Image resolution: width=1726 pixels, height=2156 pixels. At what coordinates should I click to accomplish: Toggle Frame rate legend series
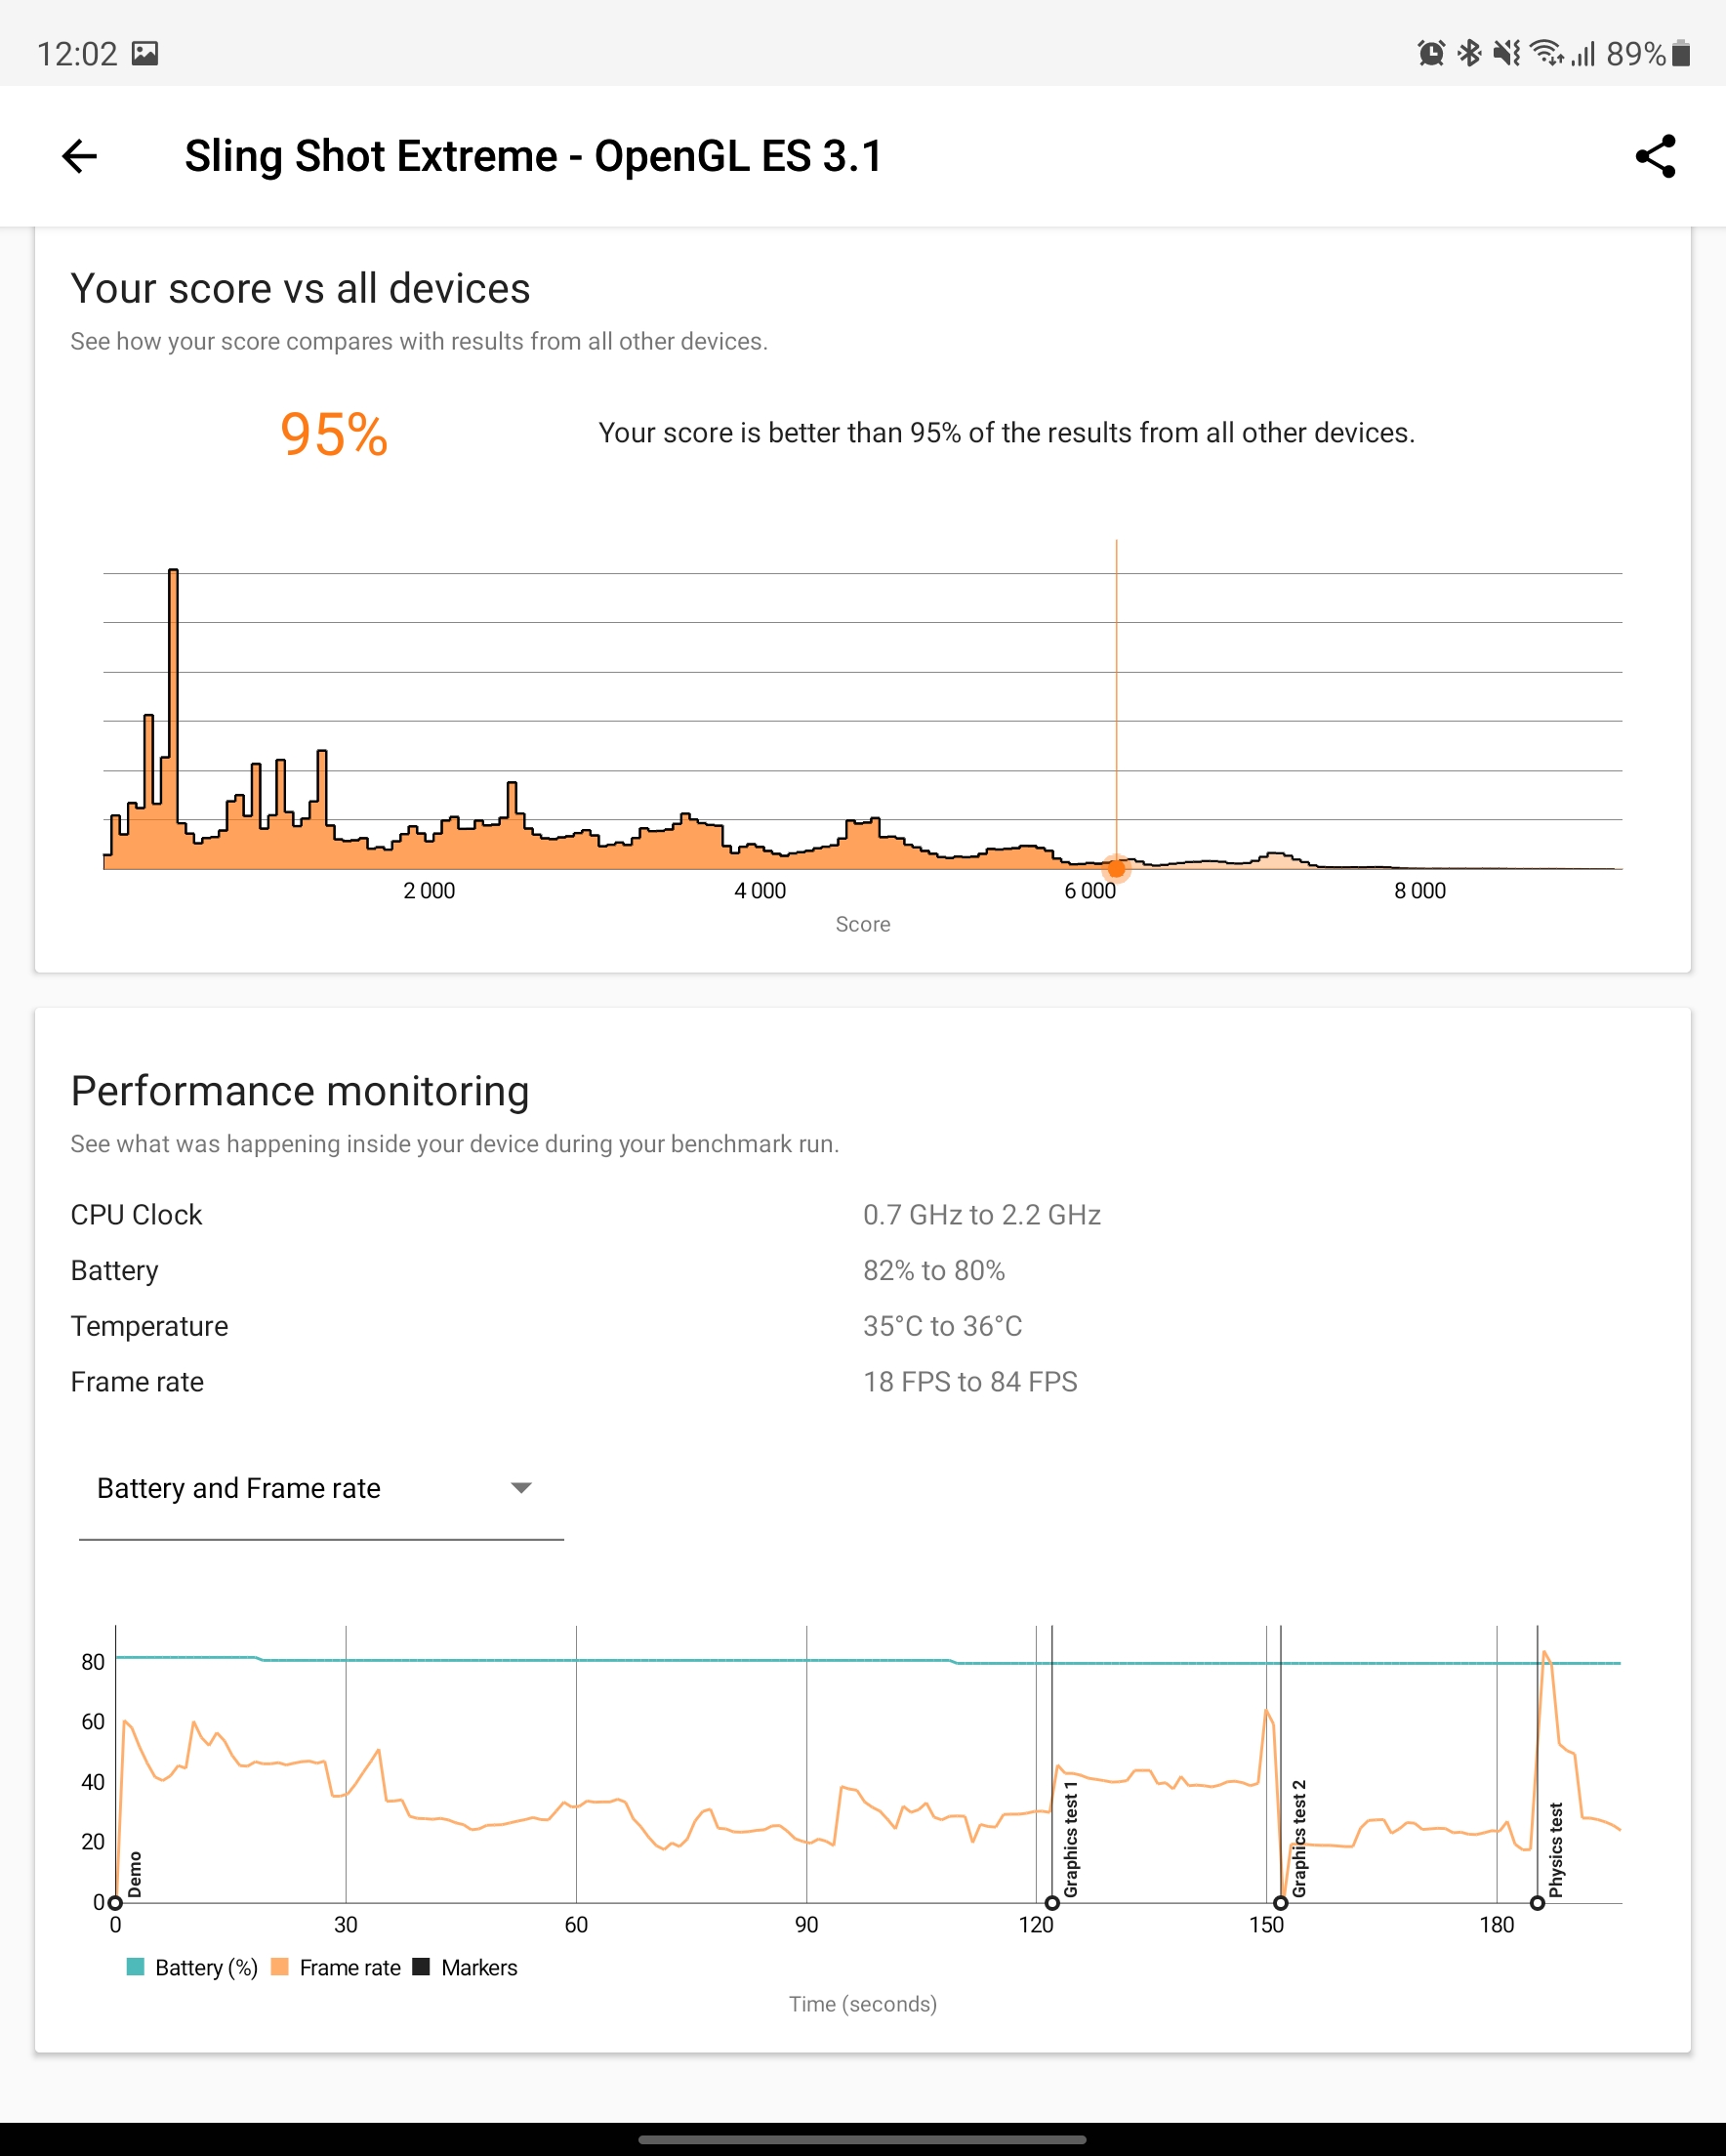pos(336,1967)
